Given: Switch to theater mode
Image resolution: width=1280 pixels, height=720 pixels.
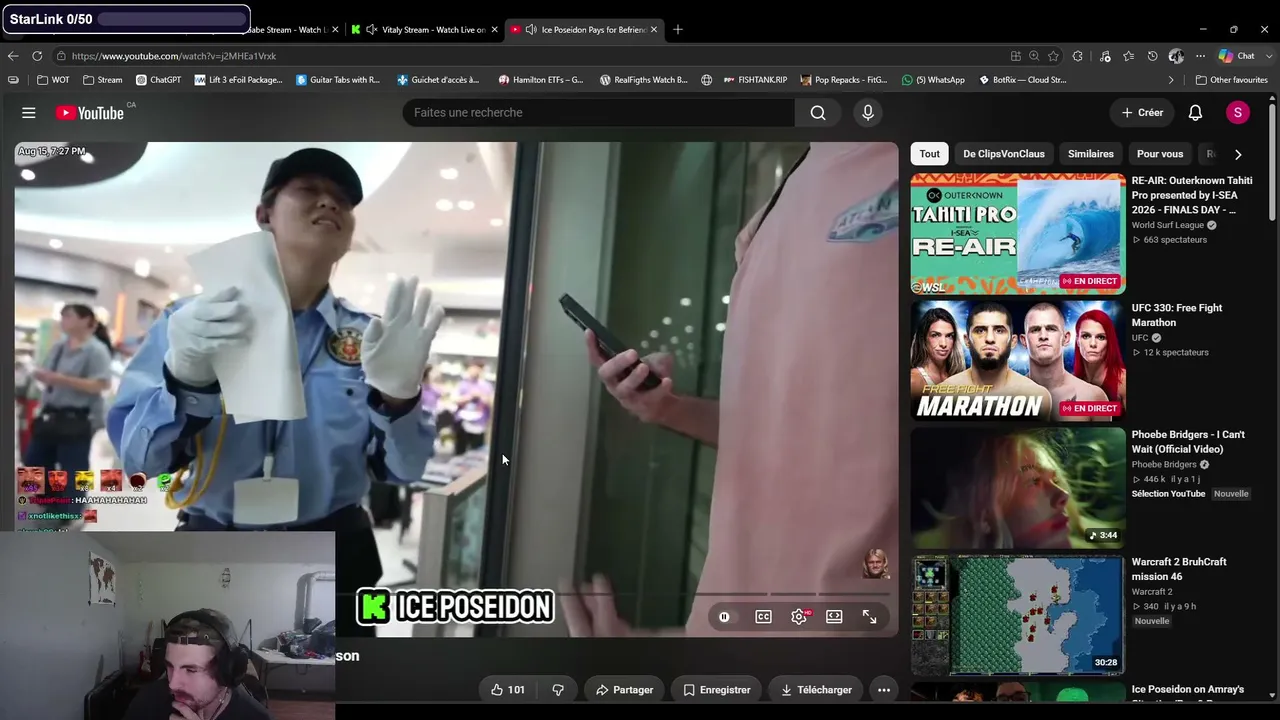Looking at the screenshot, I should (834, 617).
